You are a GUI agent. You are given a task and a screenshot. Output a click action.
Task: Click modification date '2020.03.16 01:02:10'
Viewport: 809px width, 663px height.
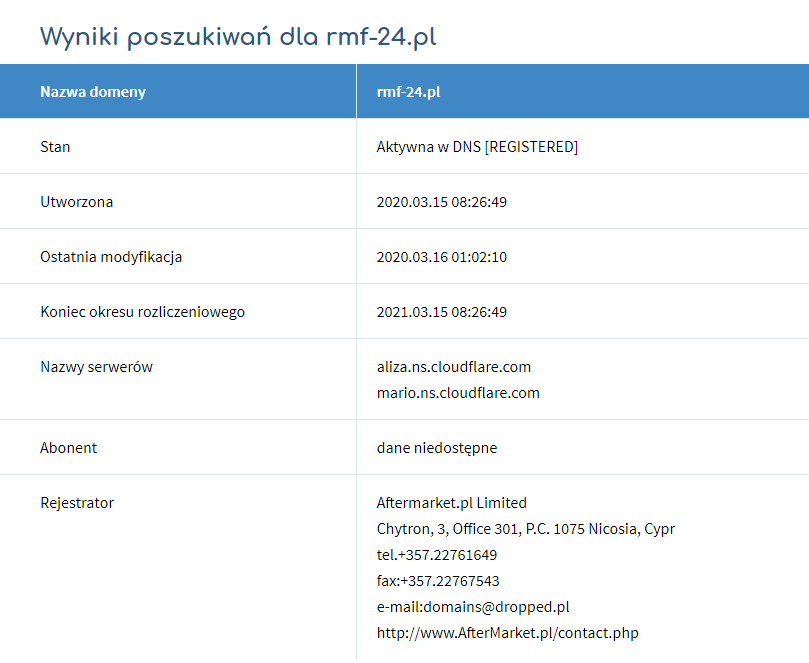tap(442, 257)
